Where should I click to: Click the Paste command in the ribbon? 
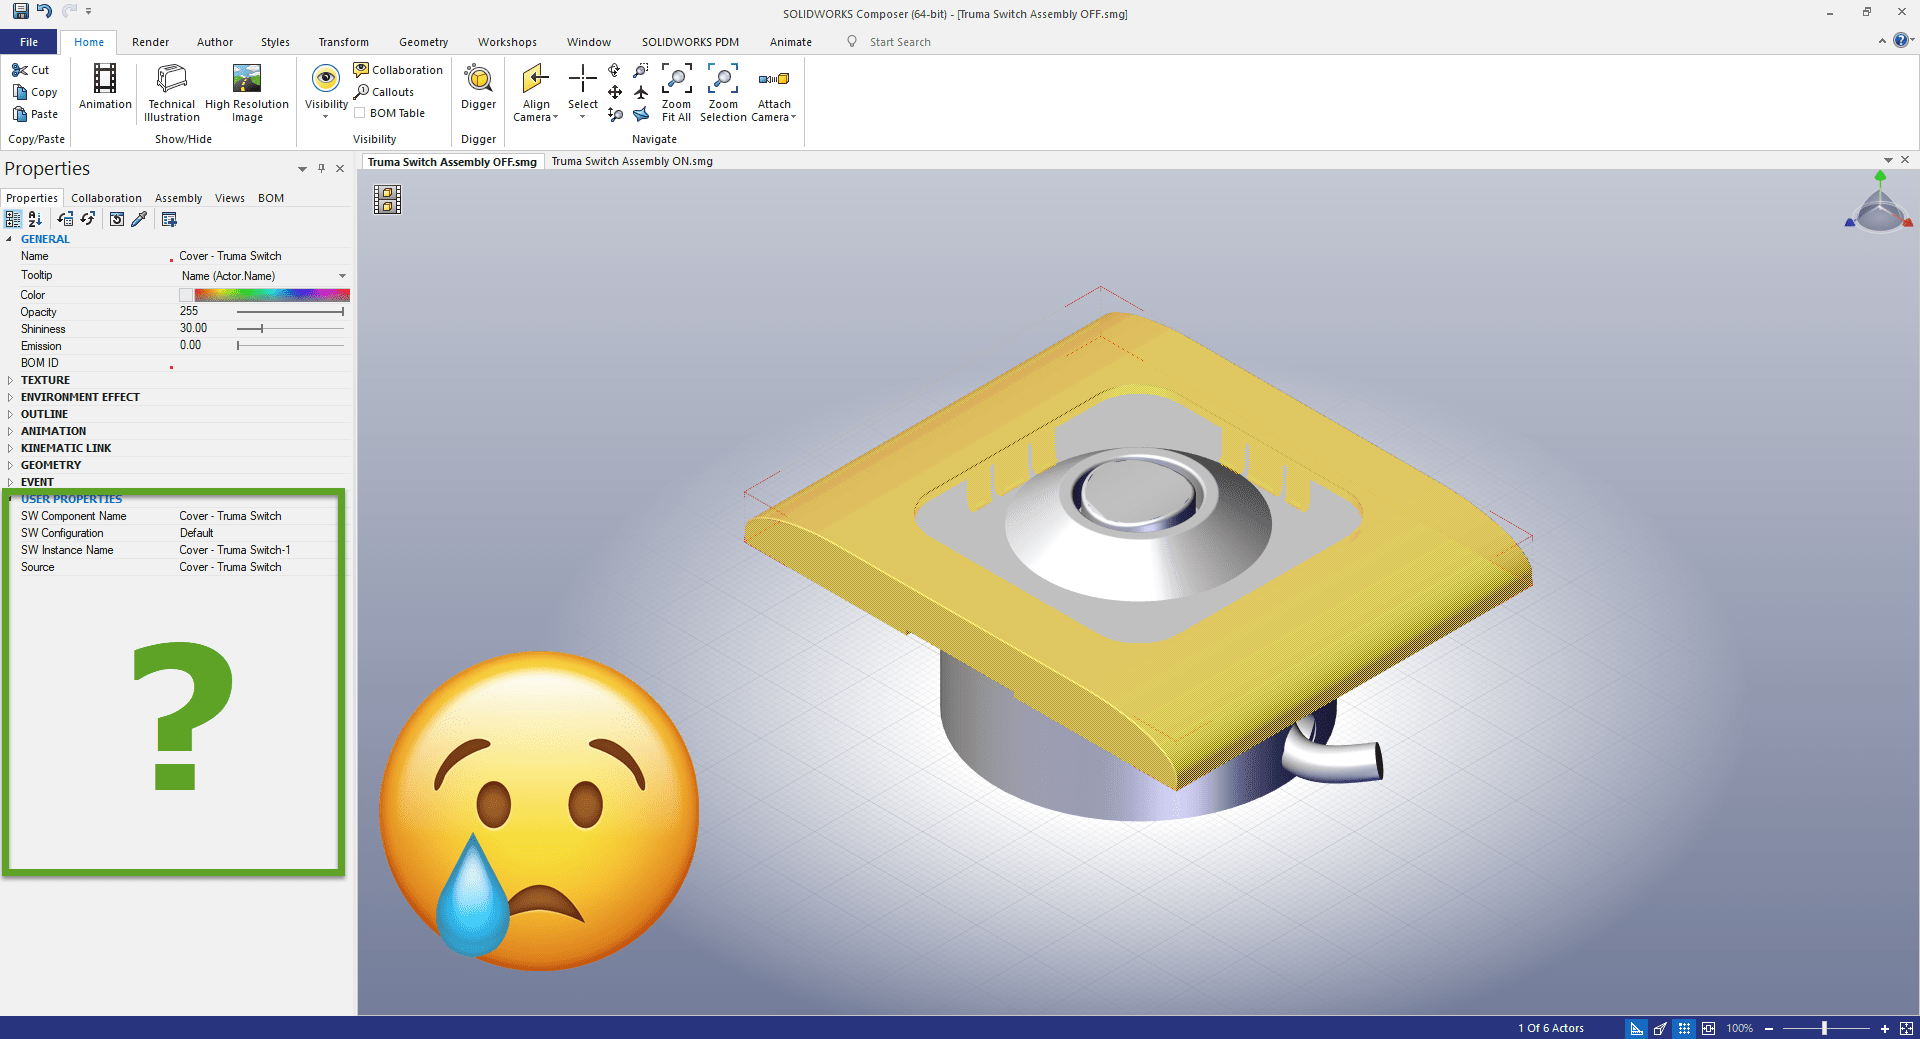click(35, 114)
